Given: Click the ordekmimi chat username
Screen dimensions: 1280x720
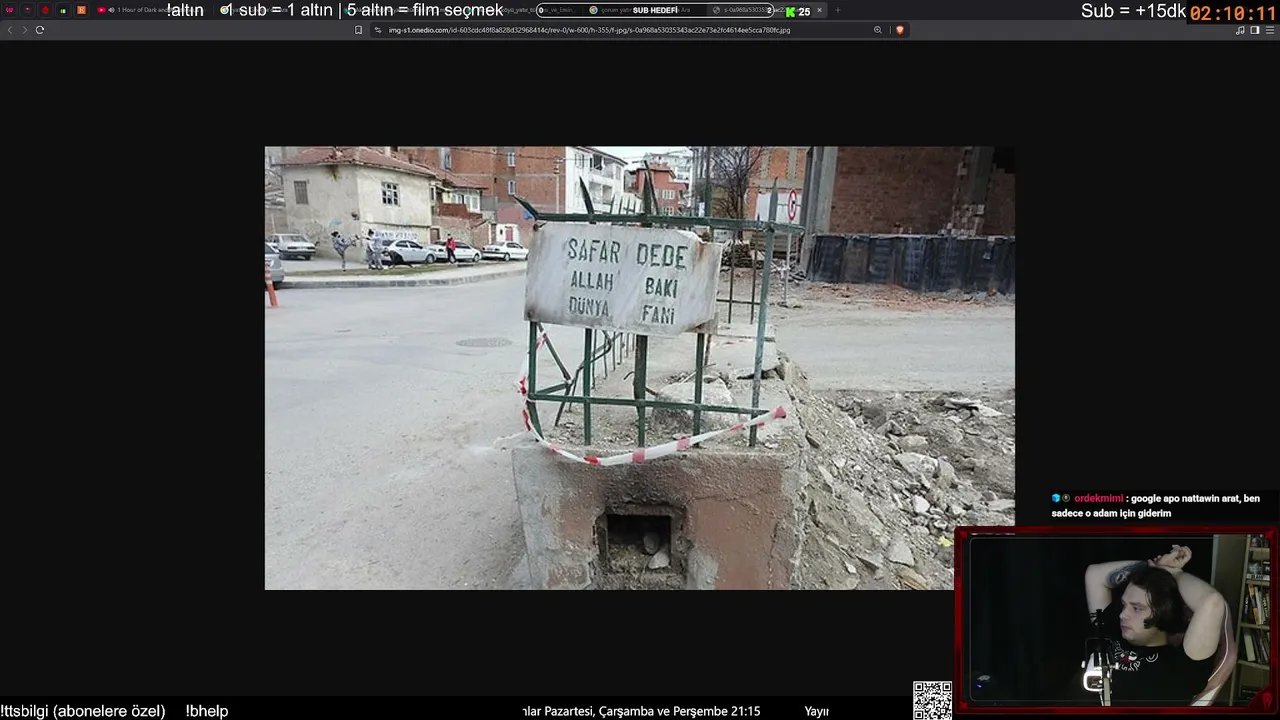Looking at the screenshot, I should 1098,498.
